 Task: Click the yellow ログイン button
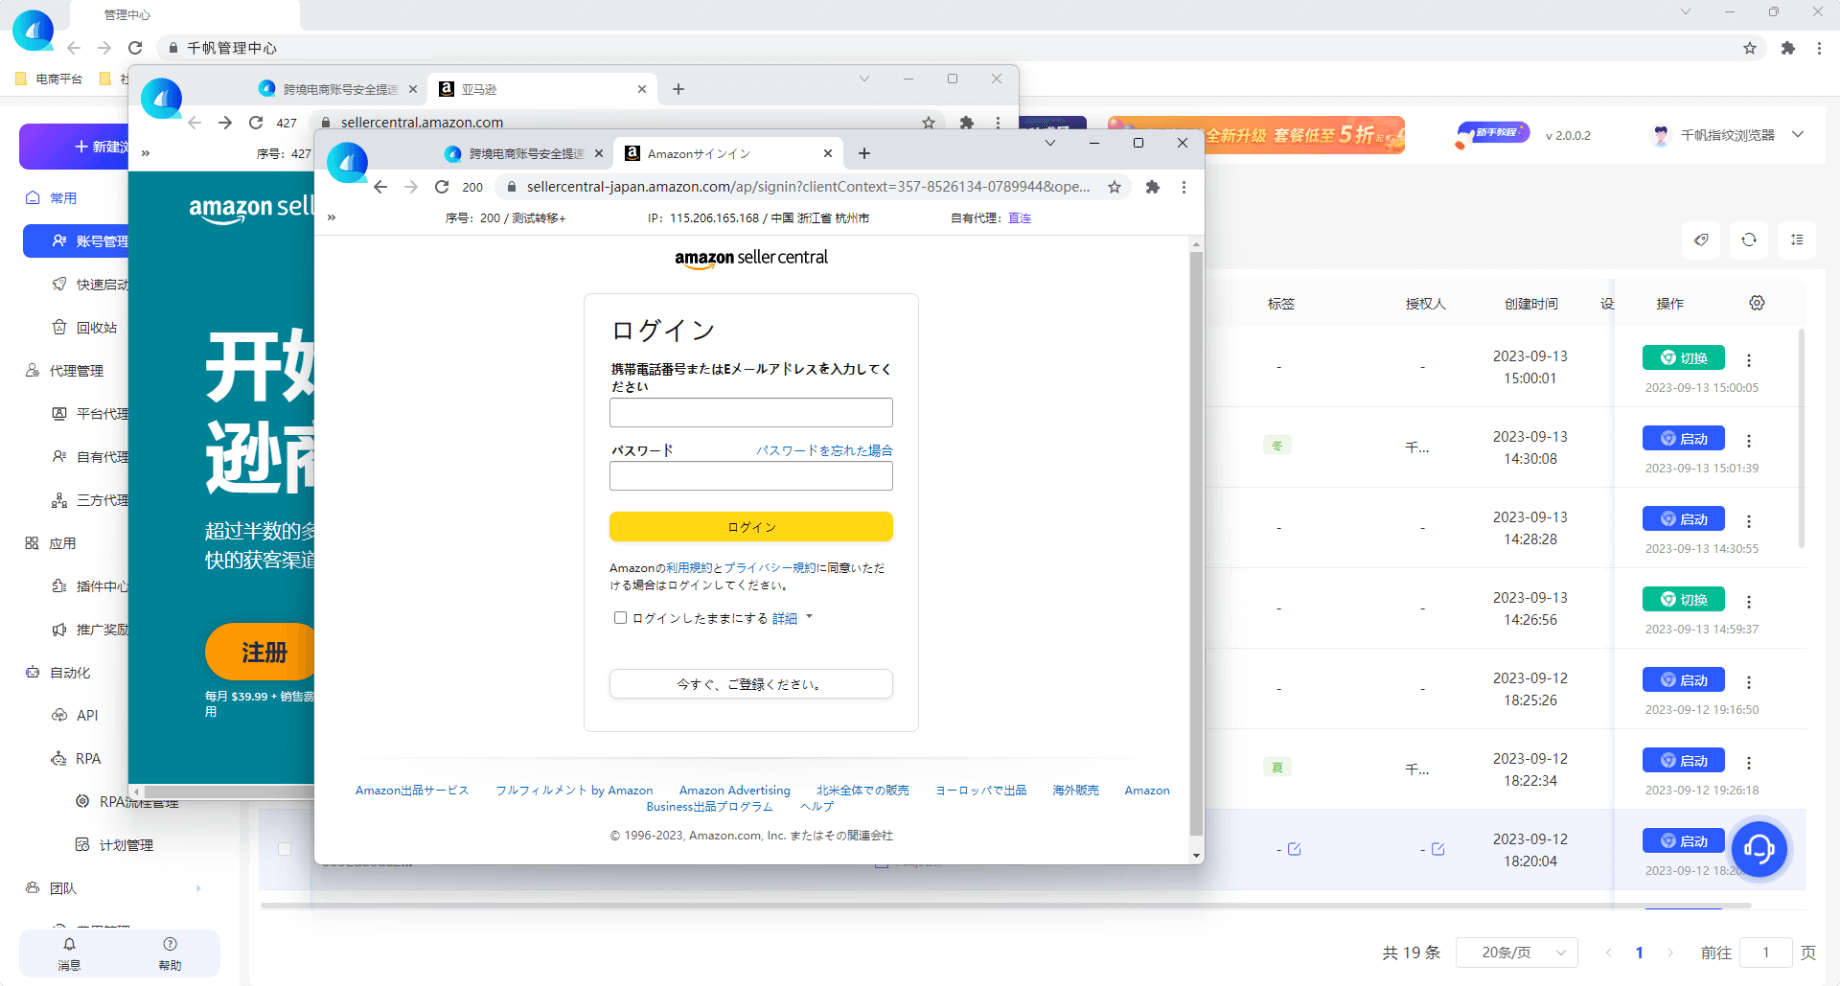[x=751, y=527]
